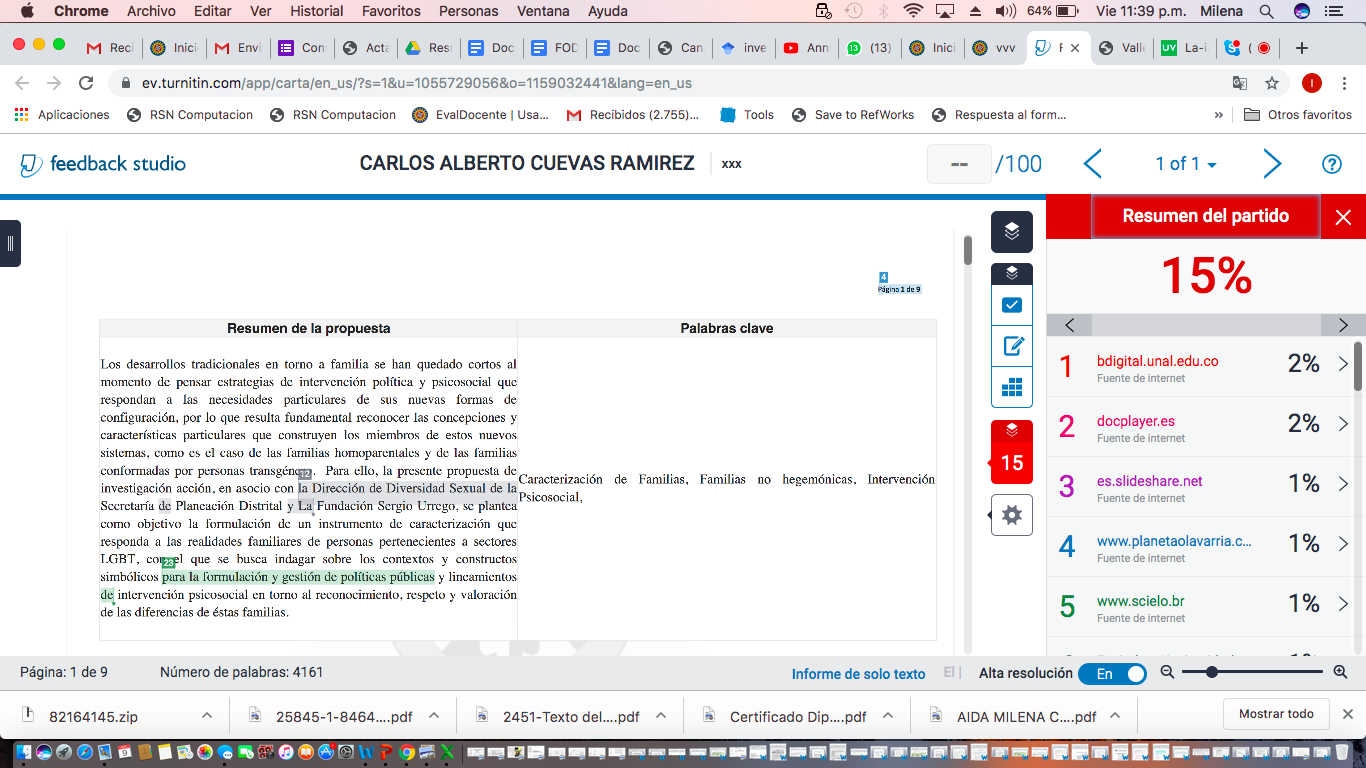Image resolution: width=1366 pixels, height=768 pixels.
Task: Open Aplicaciones bookmarks shortcut
Action: click(62, 115)
